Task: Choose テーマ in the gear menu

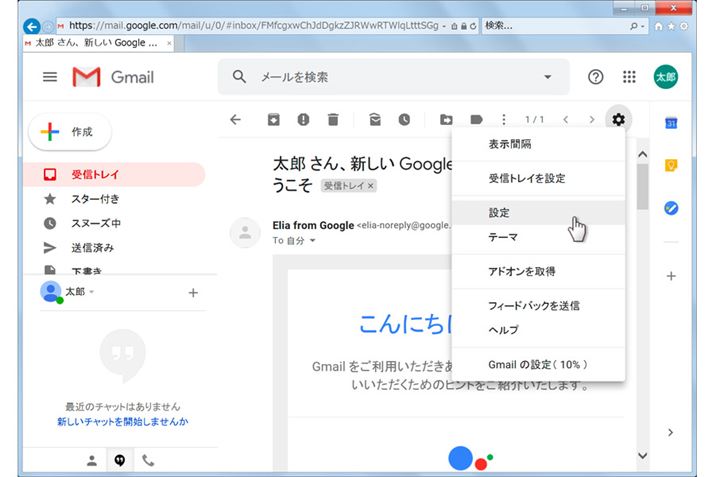Action: pyautogui.click(x=539, y=237)
